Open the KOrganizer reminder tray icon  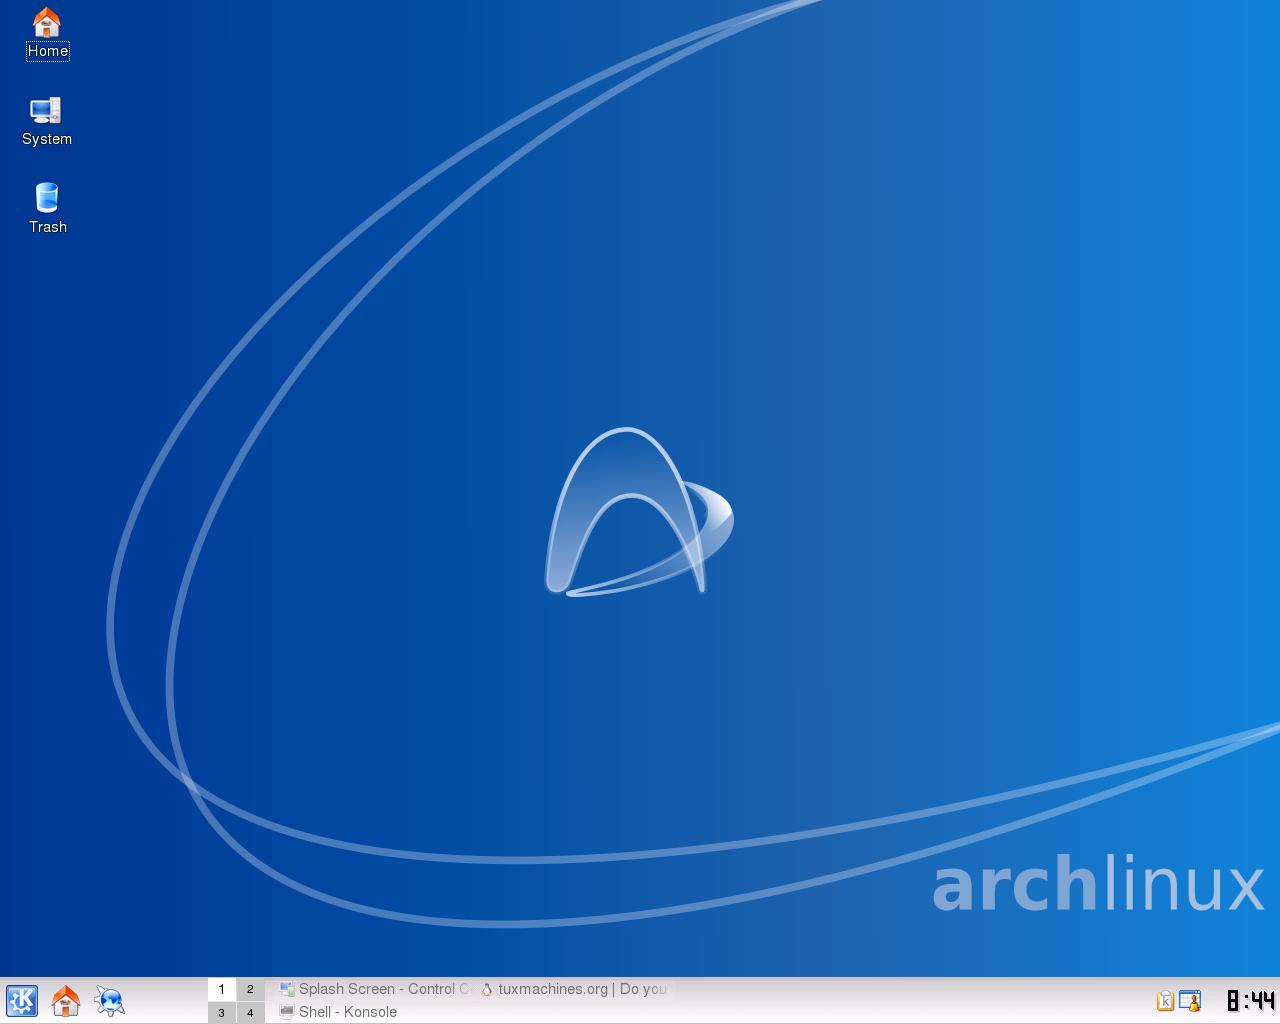1190,1001
